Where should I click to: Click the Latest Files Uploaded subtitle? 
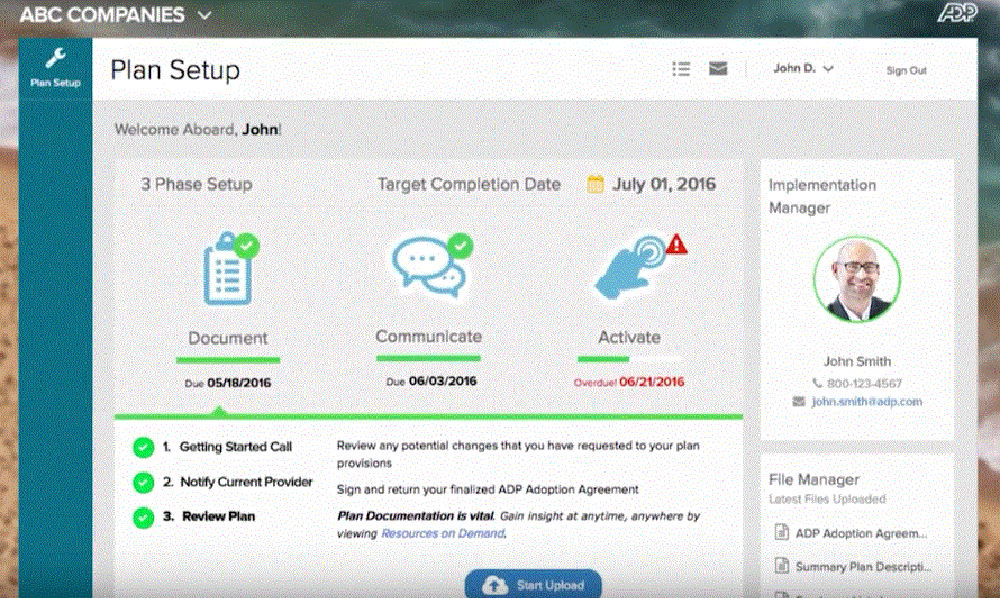pos(827,499)
